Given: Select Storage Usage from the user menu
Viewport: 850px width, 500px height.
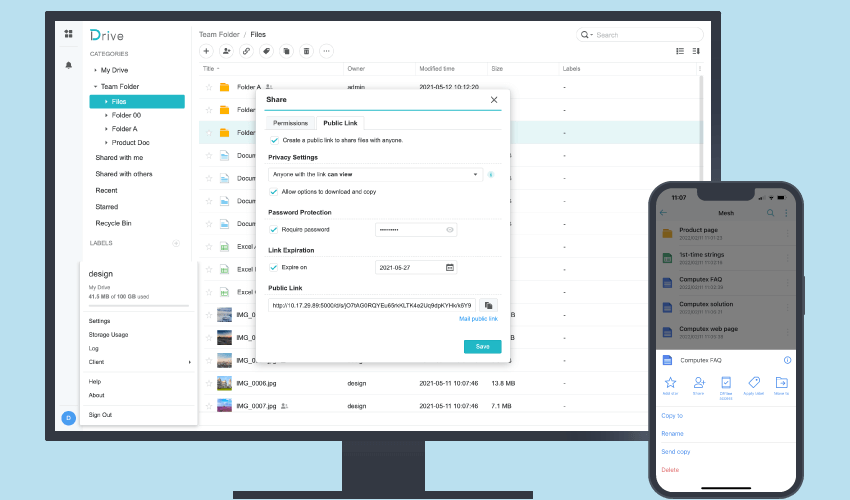Looking at the screenshot, I should tap(108, 335).
